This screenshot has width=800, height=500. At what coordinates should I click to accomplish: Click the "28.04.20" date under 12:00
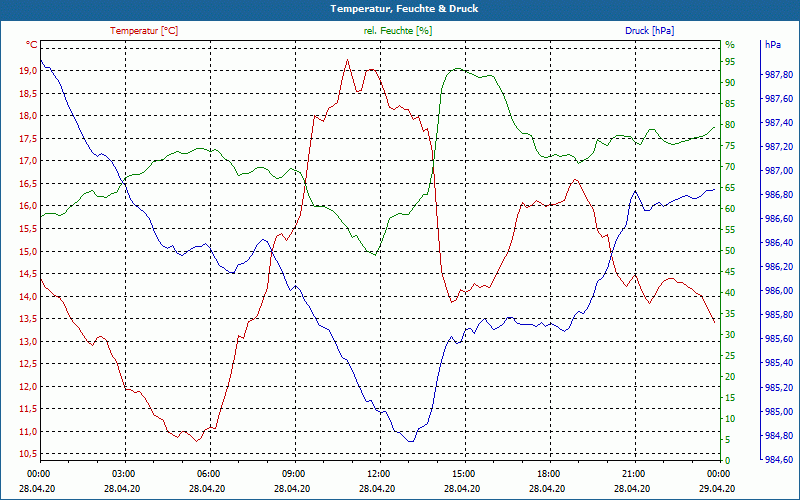click(x=377, y=489)
